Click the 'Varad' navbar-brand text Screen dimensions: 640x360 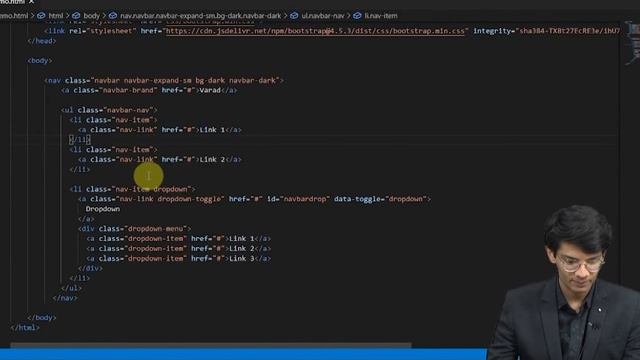(210, 90)
